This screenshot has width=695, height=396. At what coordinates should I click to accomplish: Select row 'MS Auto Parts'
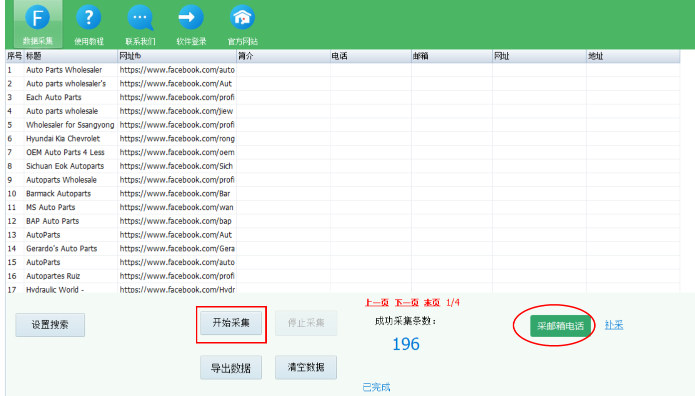pos(343,207)
